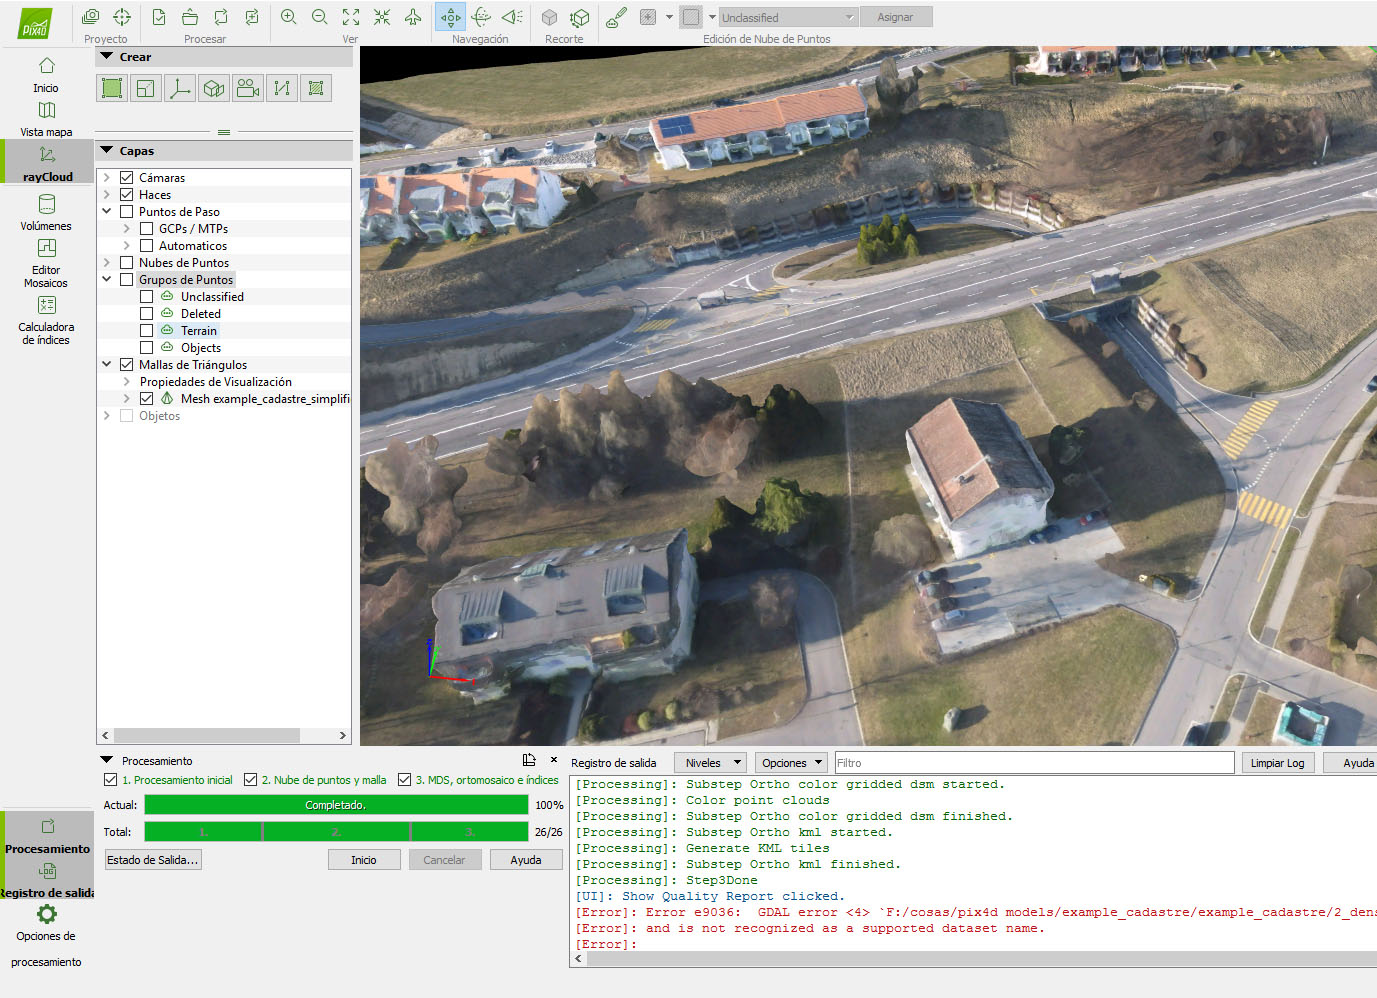Click the Estado de Salida button
Viewport: 1377px width, 998px height.
(x=153, y=860)
